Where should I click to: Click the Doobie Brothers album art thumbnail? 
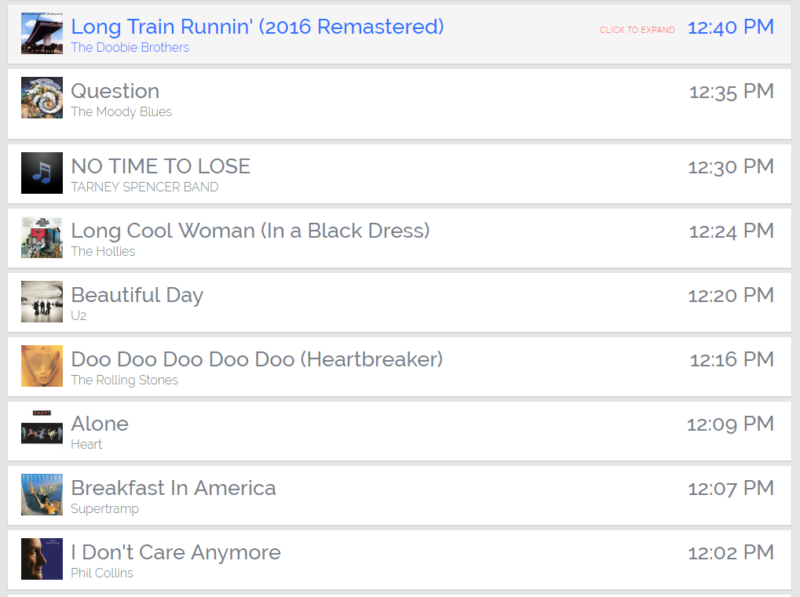[41, 33]
